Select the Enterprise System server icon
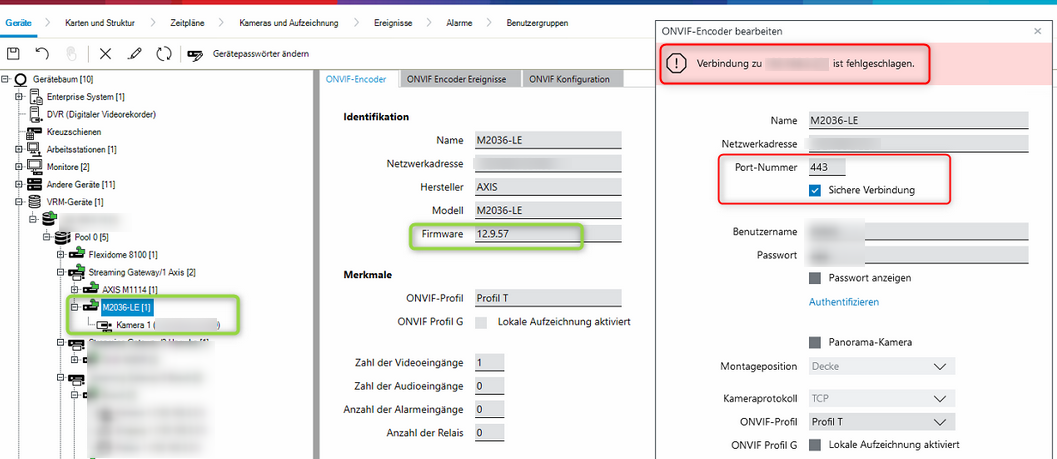 coord(36,97)
